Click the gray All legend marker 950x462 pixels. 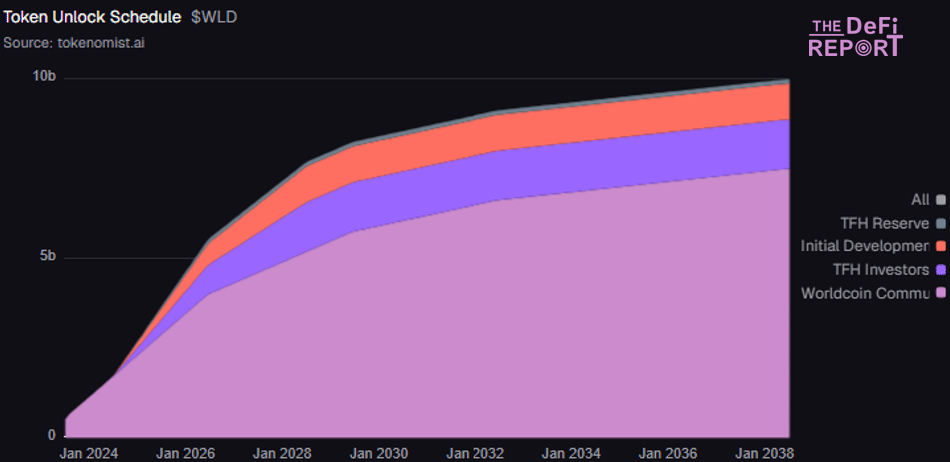point(940,200)
